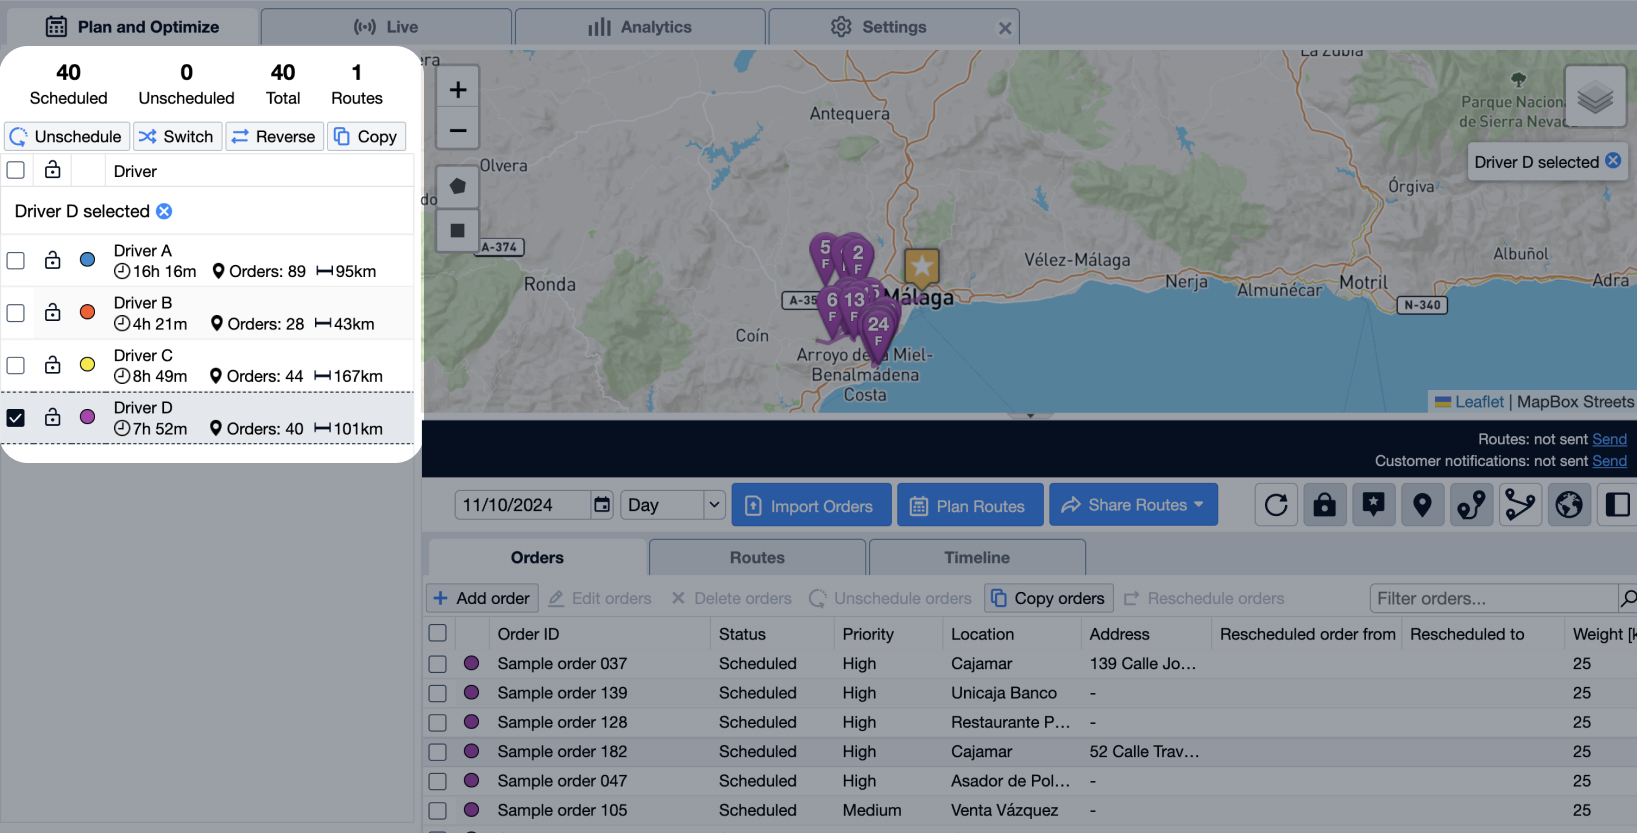Click the location pin toolbar icon
Viewport: 1637px width, 833px height.
coord(1422,505)
